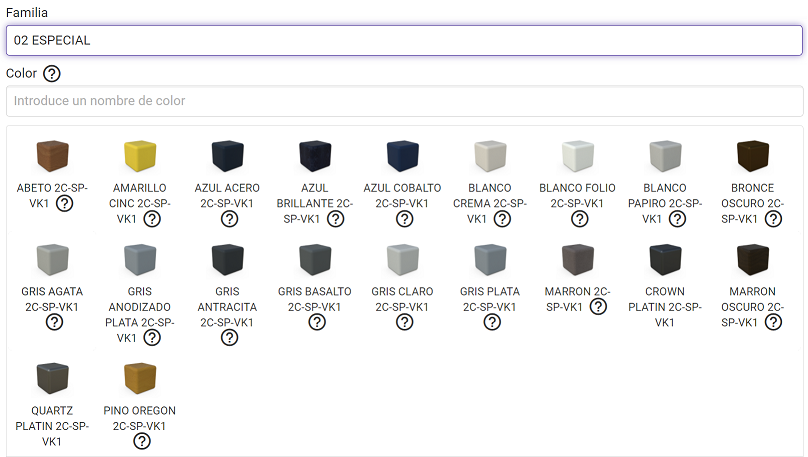
Task: Open help icon for Pino Oregon
Action: click(142, 441)
